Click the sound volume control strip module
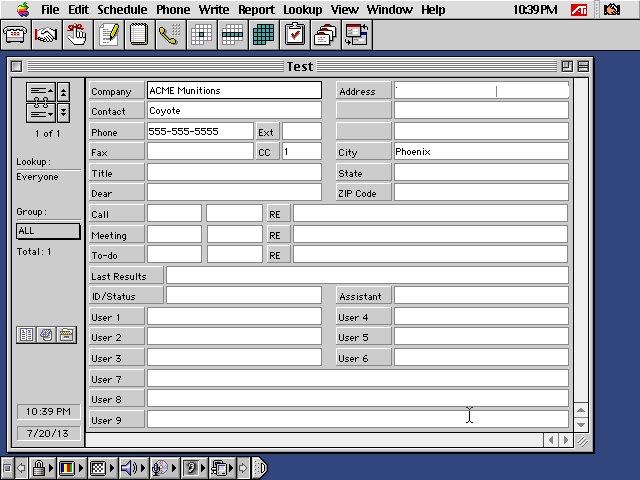 (127, 468)
